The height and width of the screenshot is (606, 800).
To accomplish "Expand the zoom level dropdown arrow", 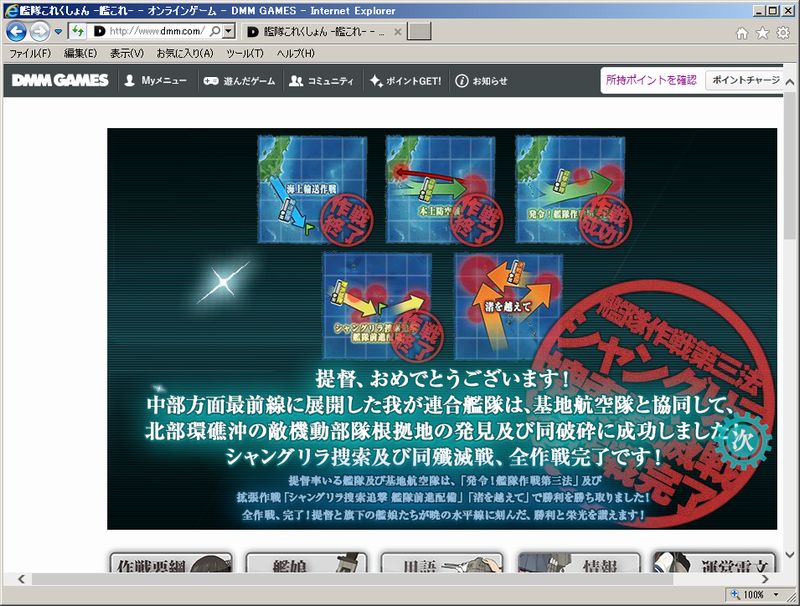I will coord(776,594).
